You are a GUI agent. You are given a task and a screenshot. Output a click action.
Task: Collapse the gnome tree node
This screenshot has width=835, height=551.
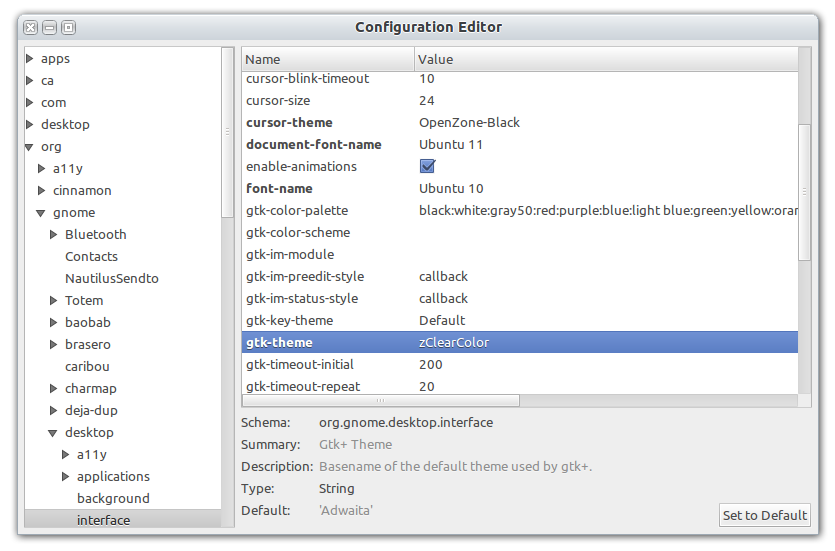(x=42, y=213)
